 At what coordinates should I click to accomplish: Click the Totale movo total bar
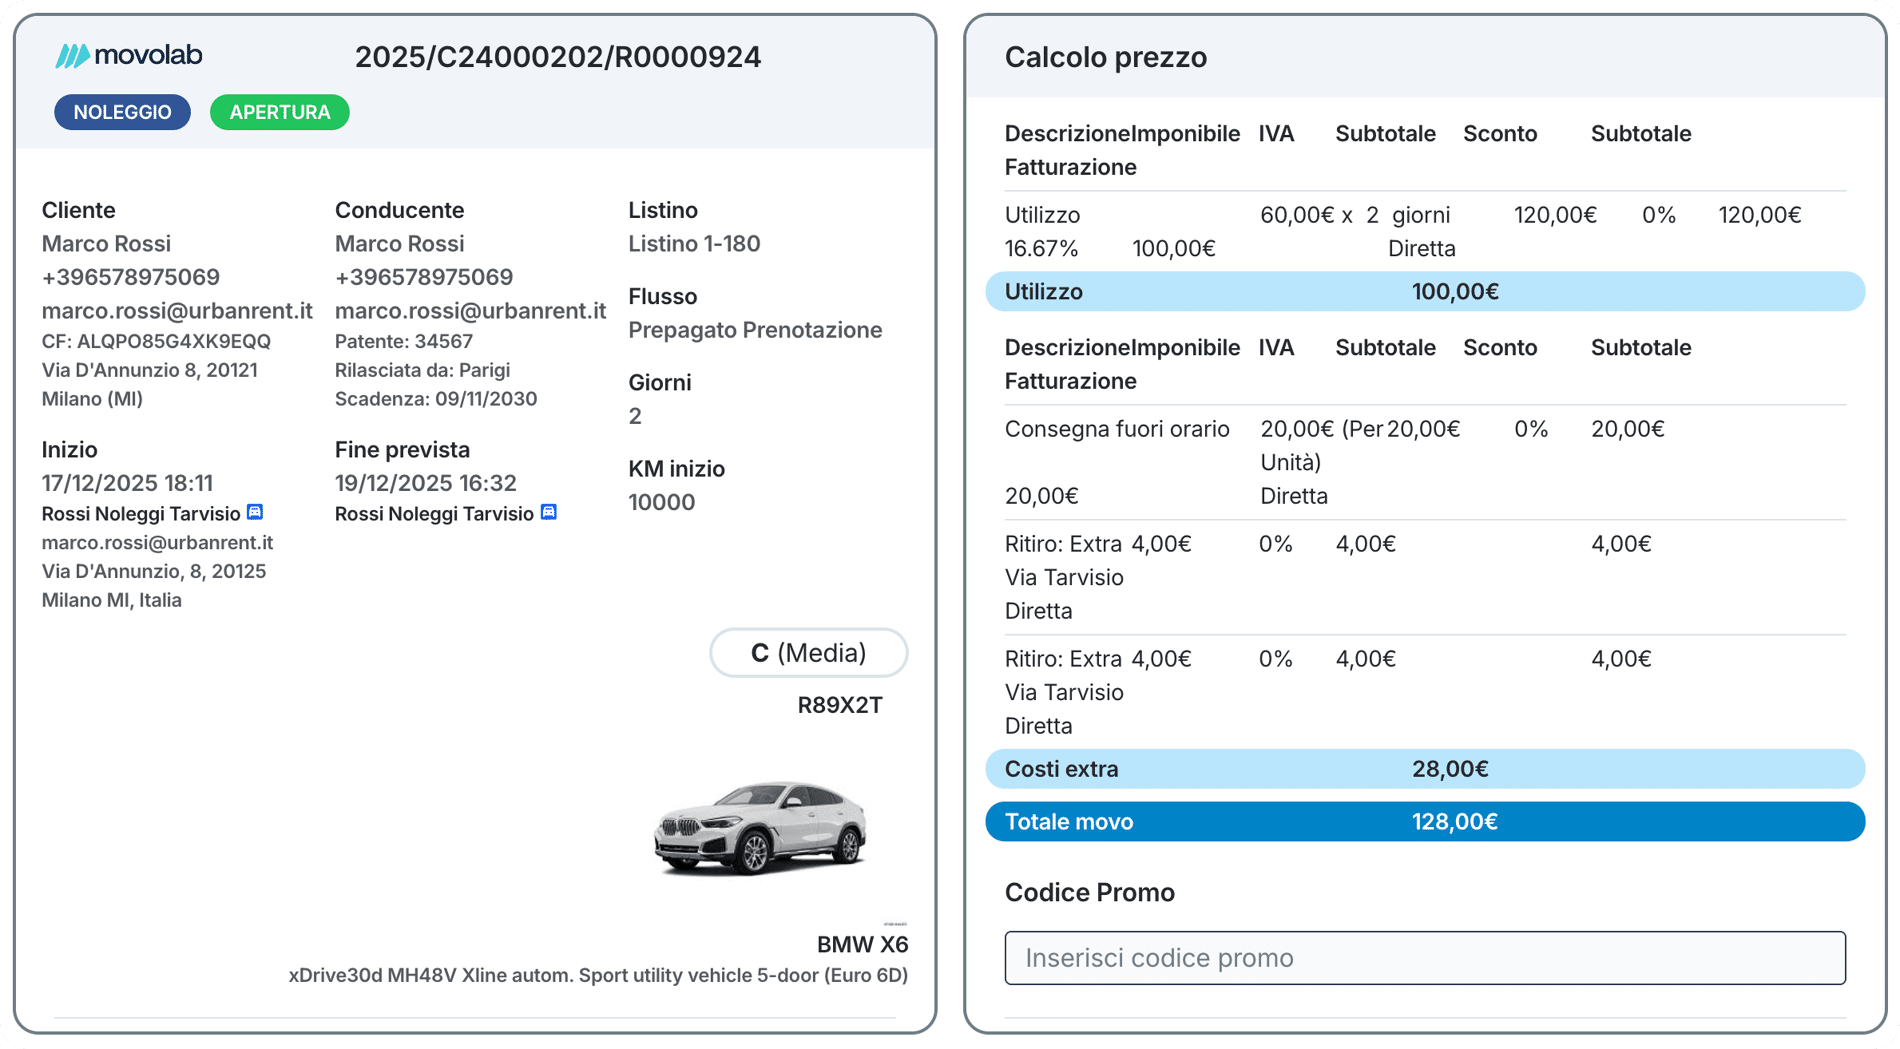[1424, 822]
